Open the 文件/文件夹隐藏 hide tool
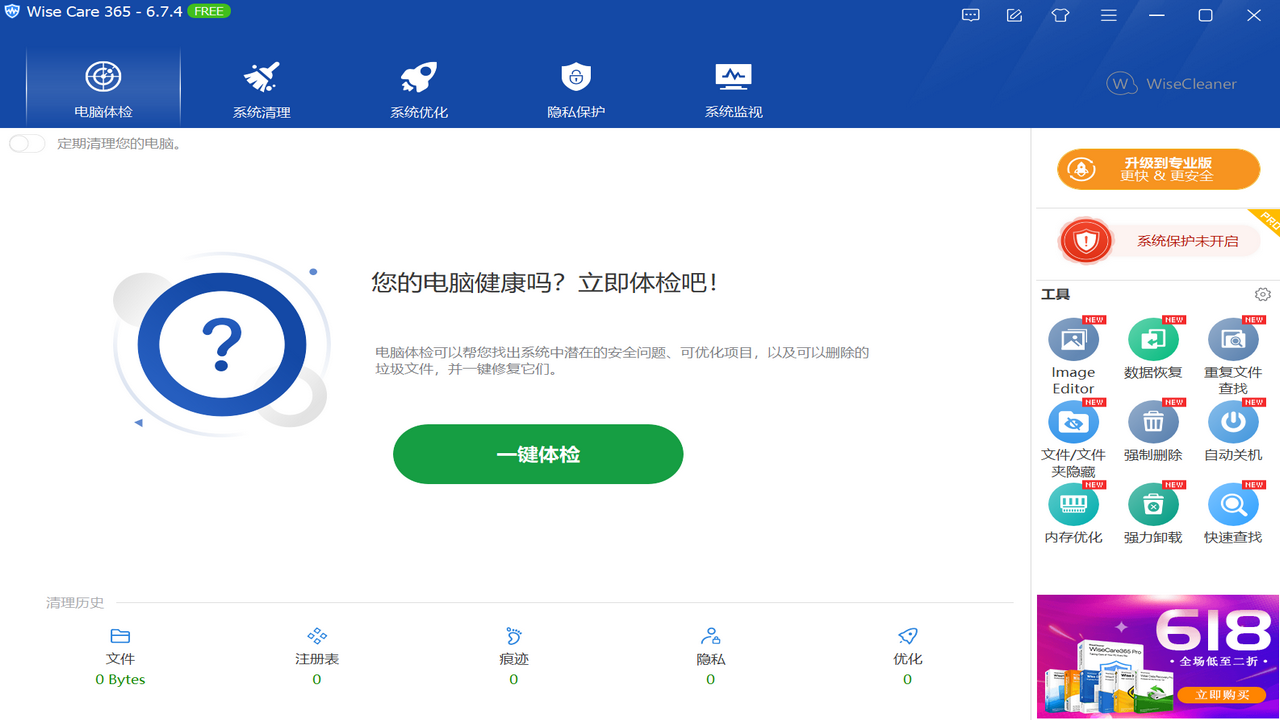The image size is (1280, 720). tap(1073, 422)
